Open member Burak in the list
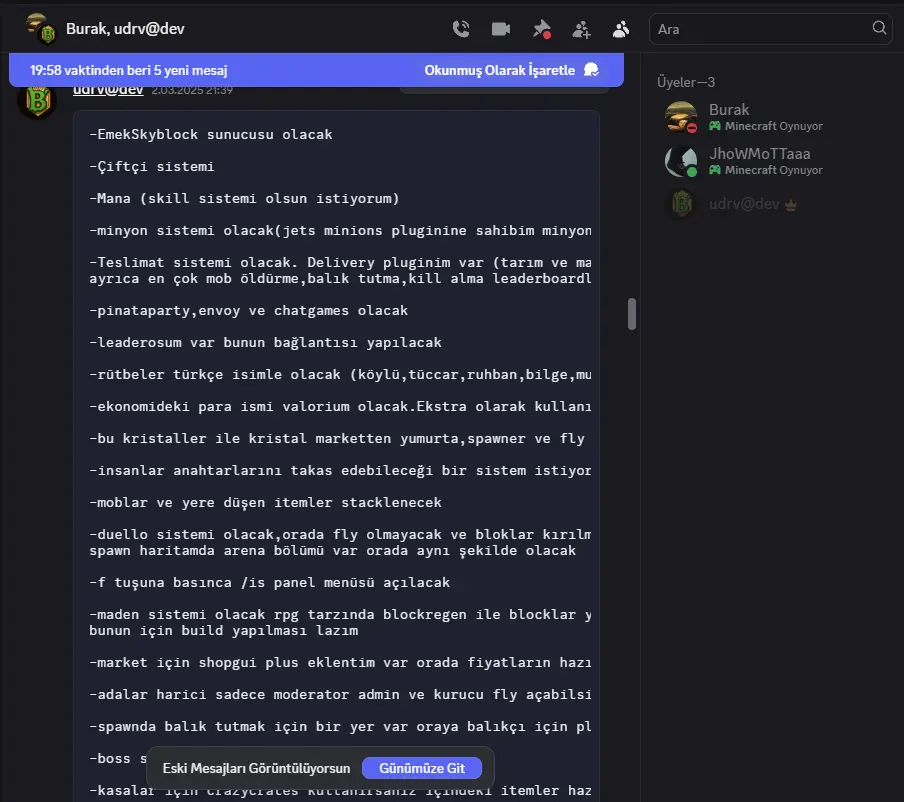Image resolution: width=904 pixels, height=802 pixels. coord(769,117)
